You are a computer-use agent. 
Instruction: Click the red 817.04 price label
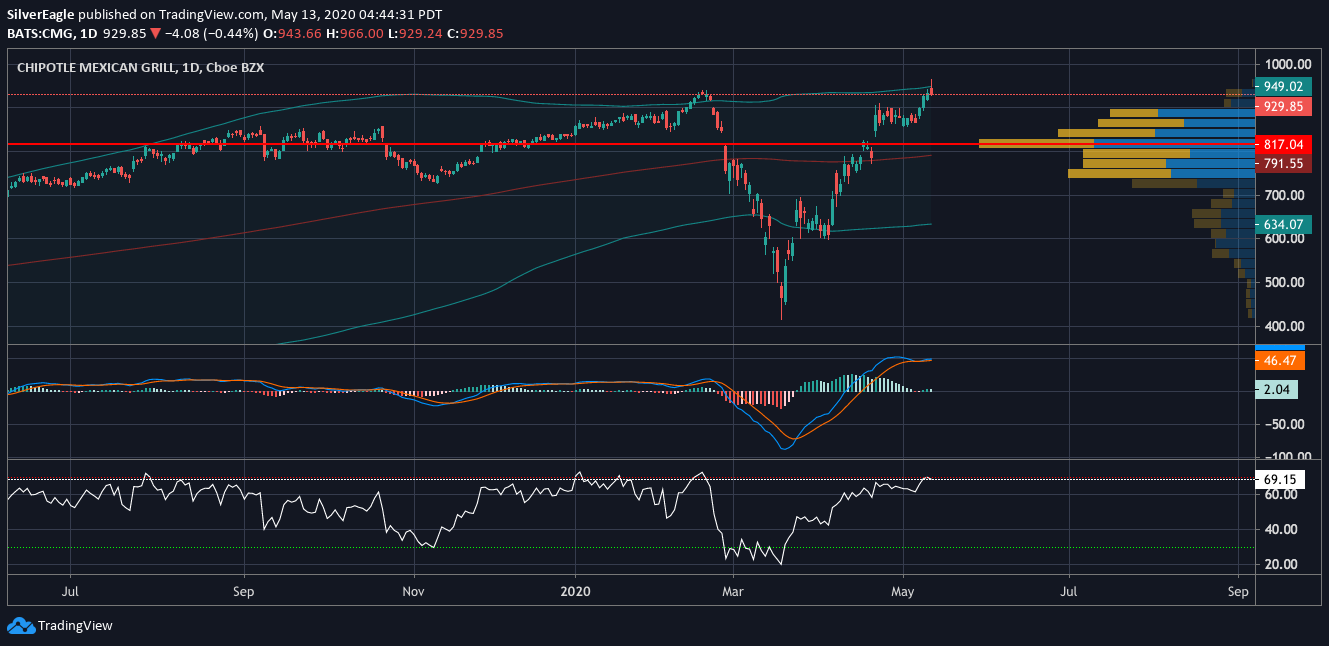1283,144
